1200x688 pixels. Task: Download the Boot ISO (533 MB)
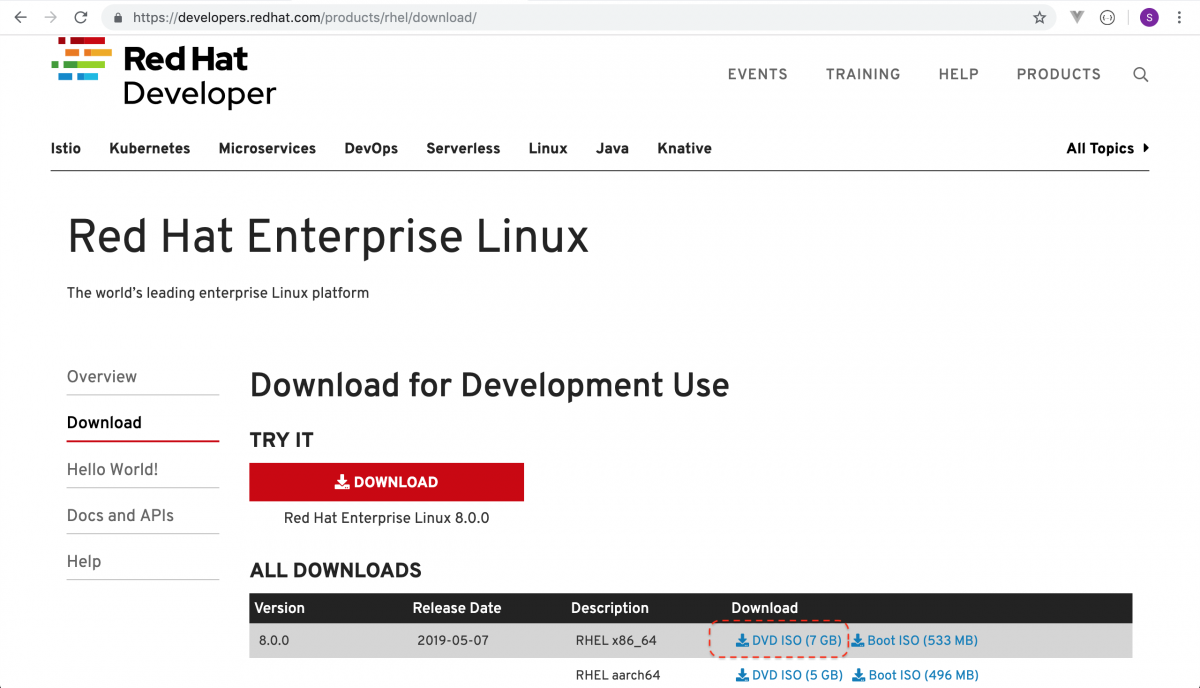914,640
